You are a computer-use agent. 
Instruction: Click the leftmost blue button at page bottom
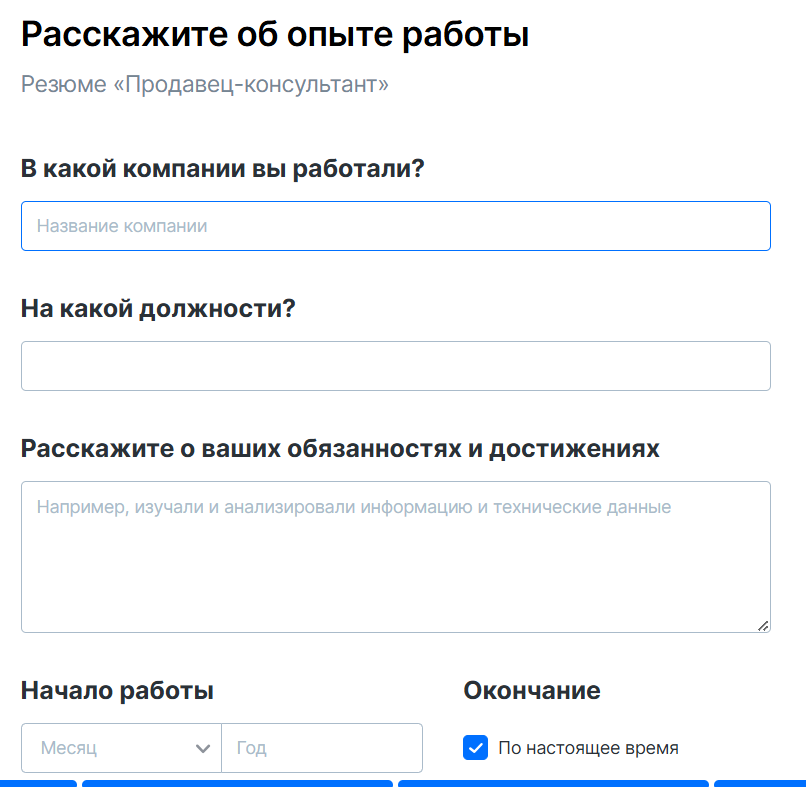click(x=37, y=783)
